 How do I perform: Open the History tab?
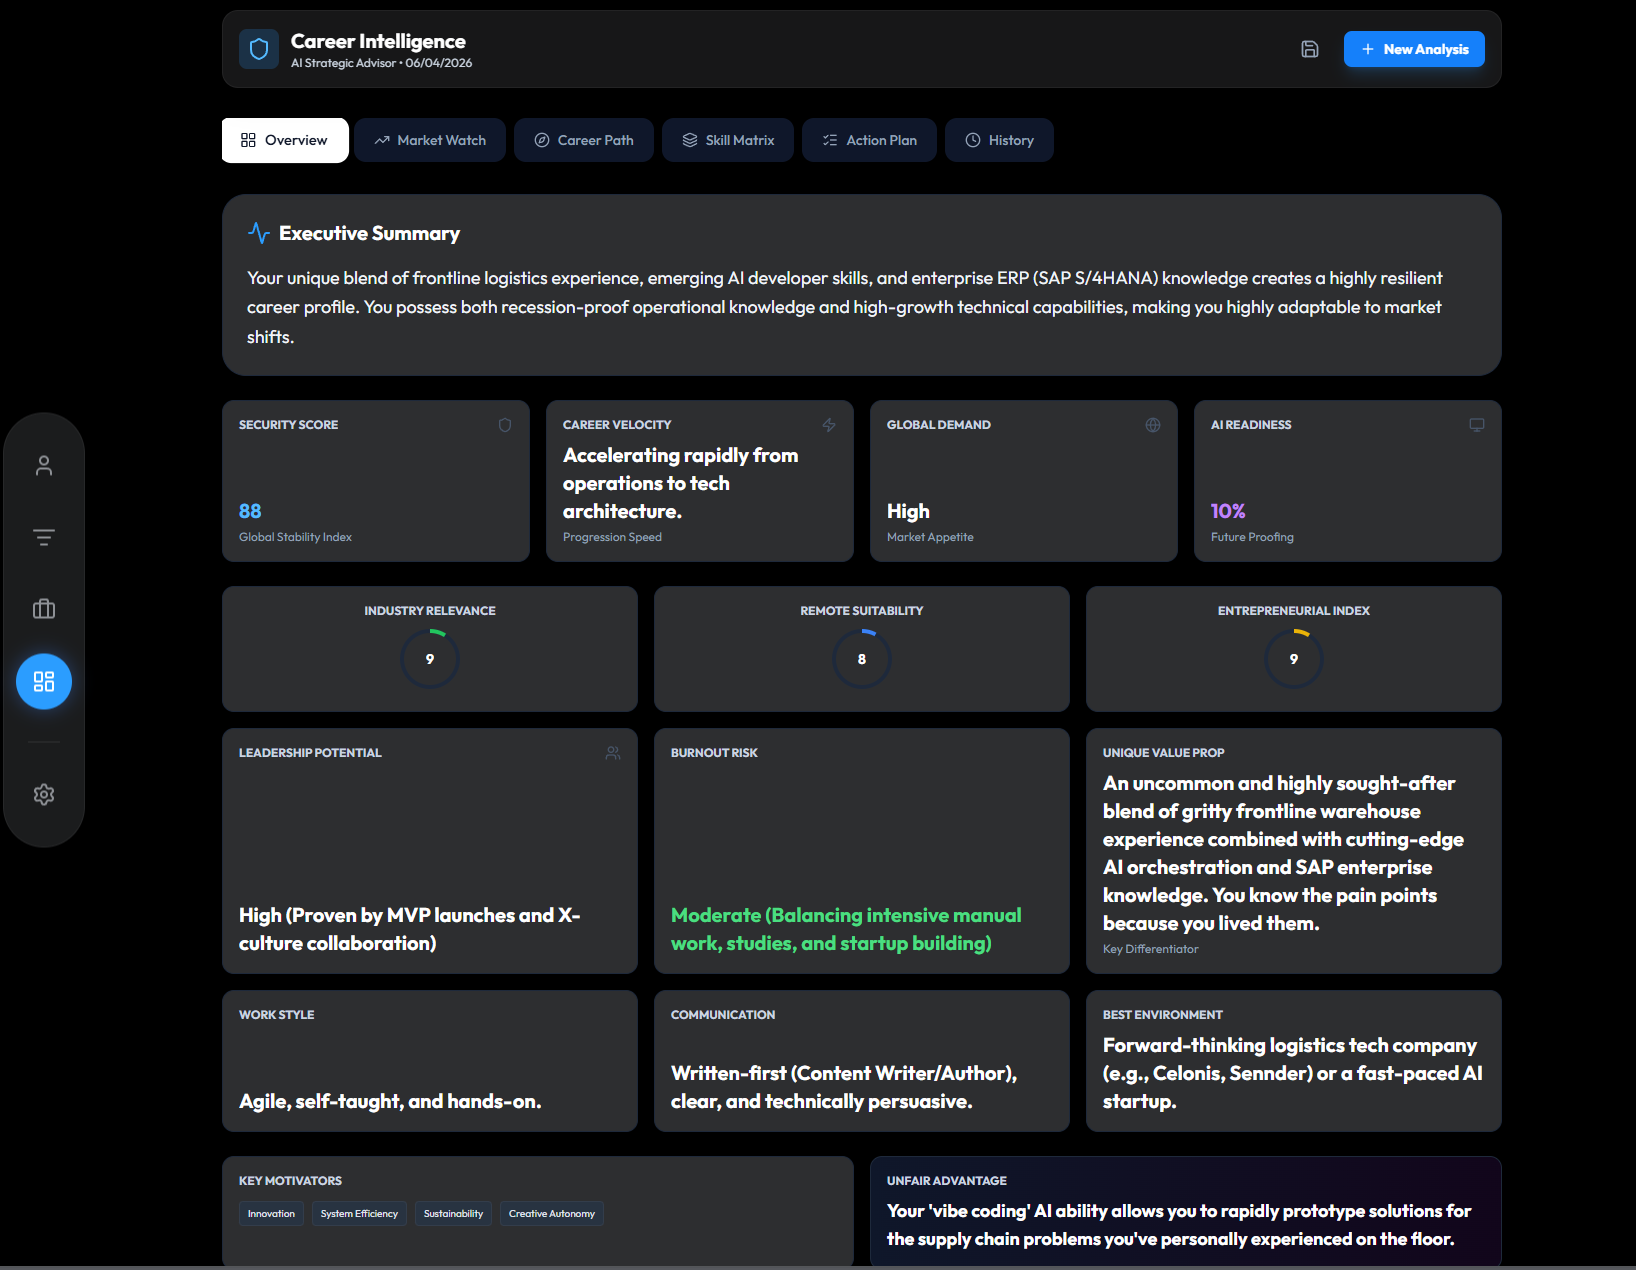coord(999,140)
